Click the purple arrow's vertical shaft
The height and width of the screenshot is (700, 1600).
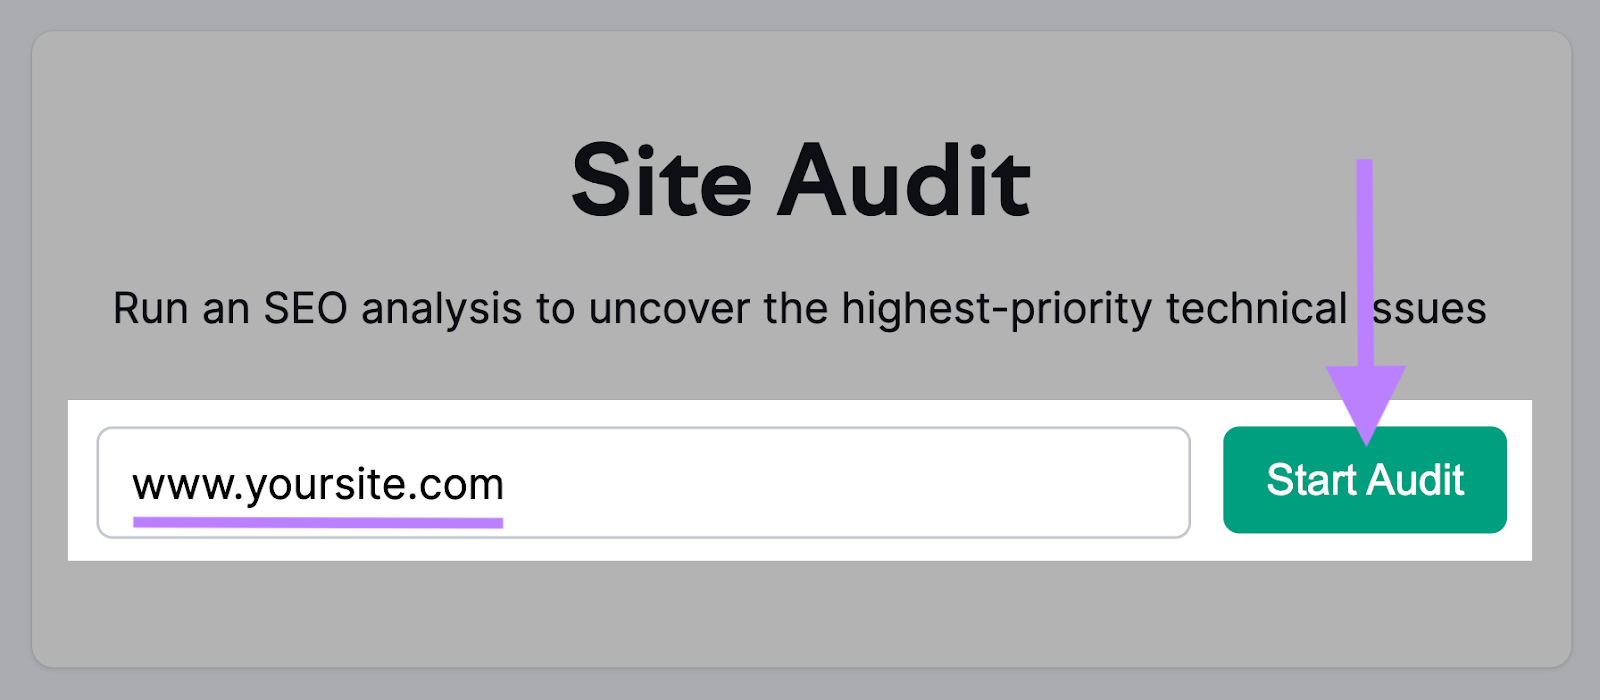[x=1365, y=260]
